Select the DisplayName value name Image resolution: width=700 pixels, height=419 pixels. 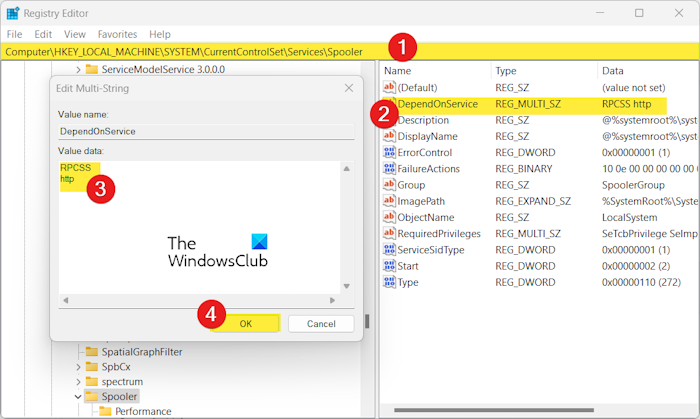tap(427, 136)
